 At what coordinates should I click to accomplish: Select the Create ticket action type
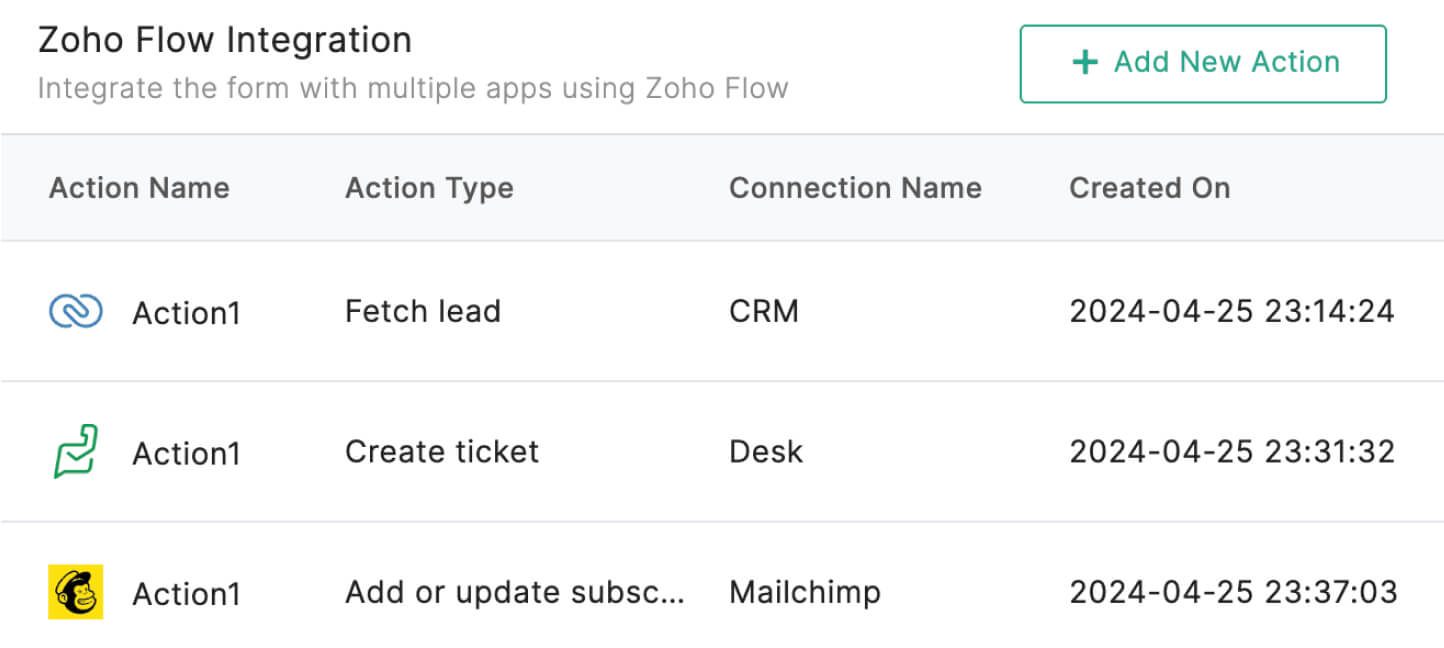(442, 452)
